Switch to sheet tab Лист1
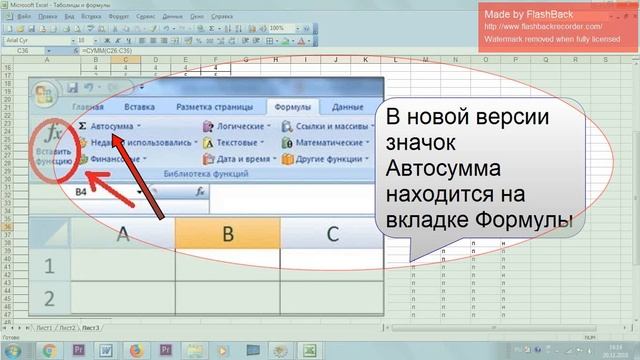 pyautogui.click(x=44, y=328)
